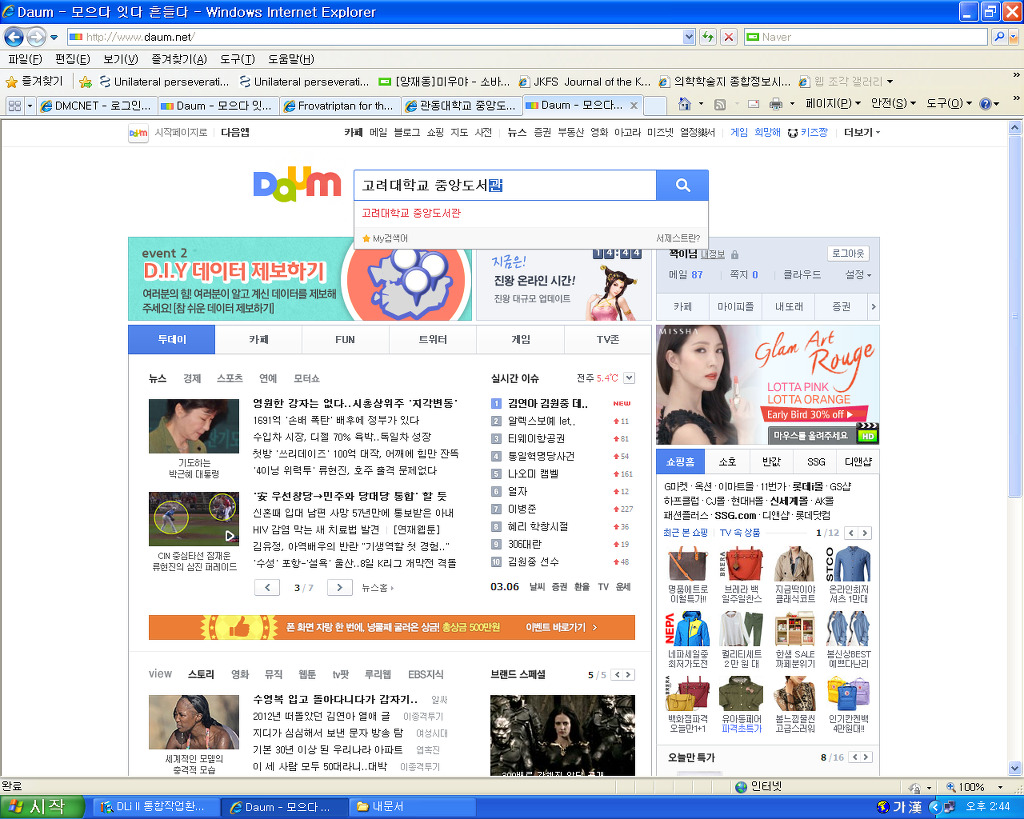The height and width of the screenshot is (819, 1024).
Task: Expand the login box services with the right arrow
Action: click(873, 306)
